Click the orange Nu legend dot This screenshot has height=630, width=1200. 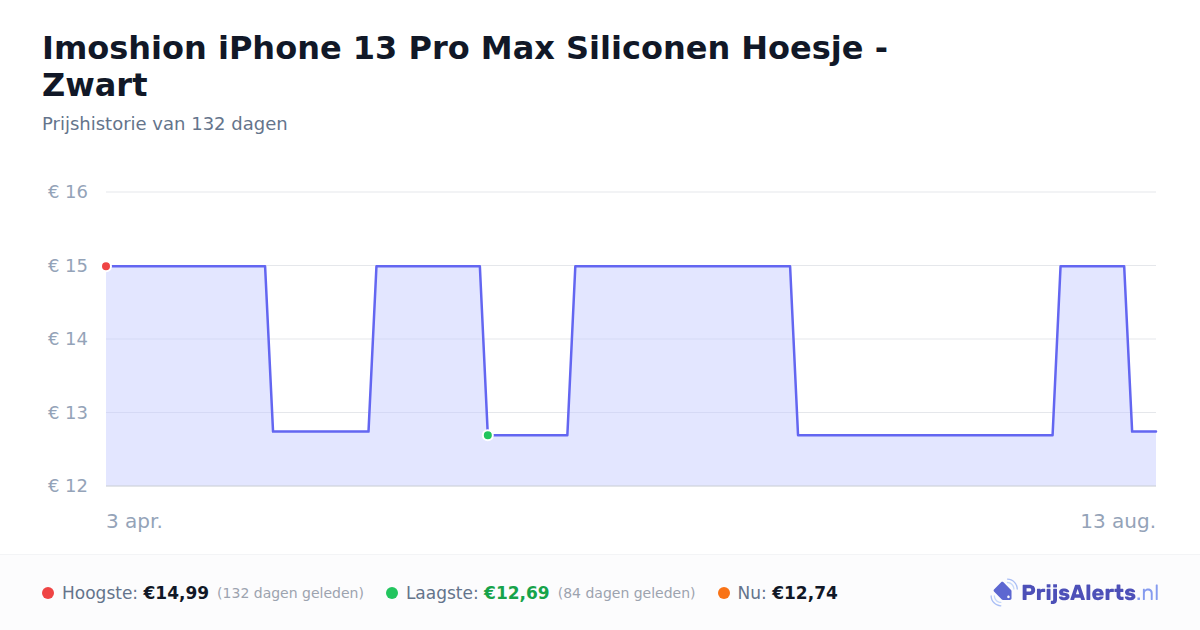pyautogui.click(x=724, y=593)
